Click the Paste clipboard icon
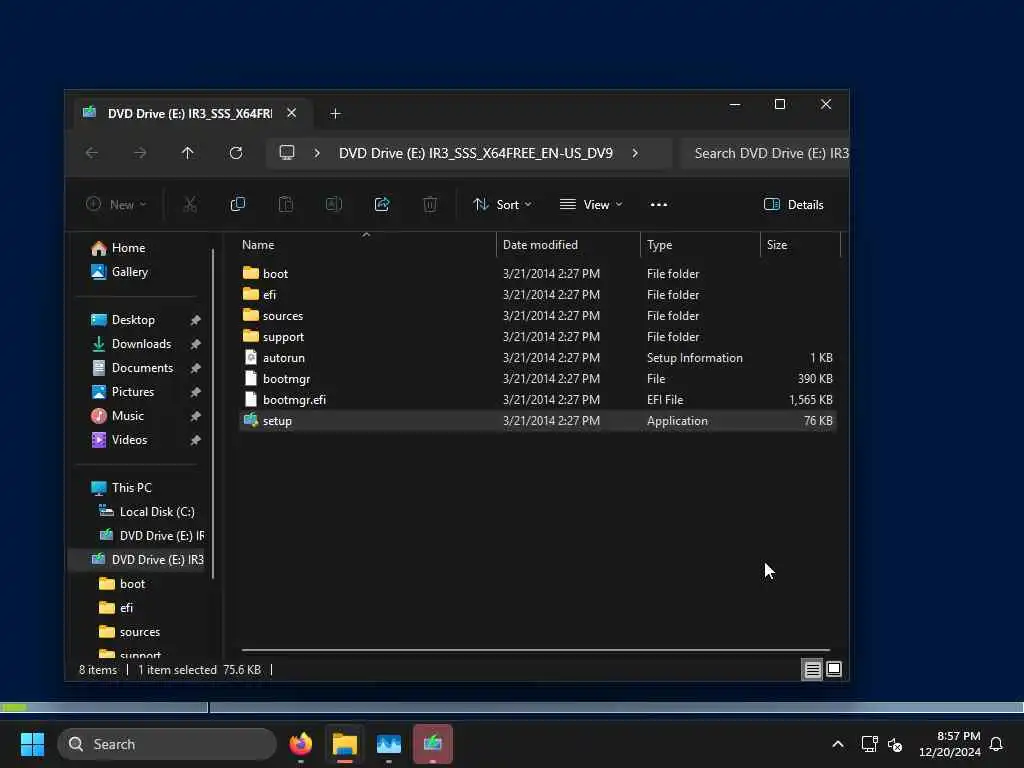Viewport: 1024px width, 768px height. [x=285, y=204]
